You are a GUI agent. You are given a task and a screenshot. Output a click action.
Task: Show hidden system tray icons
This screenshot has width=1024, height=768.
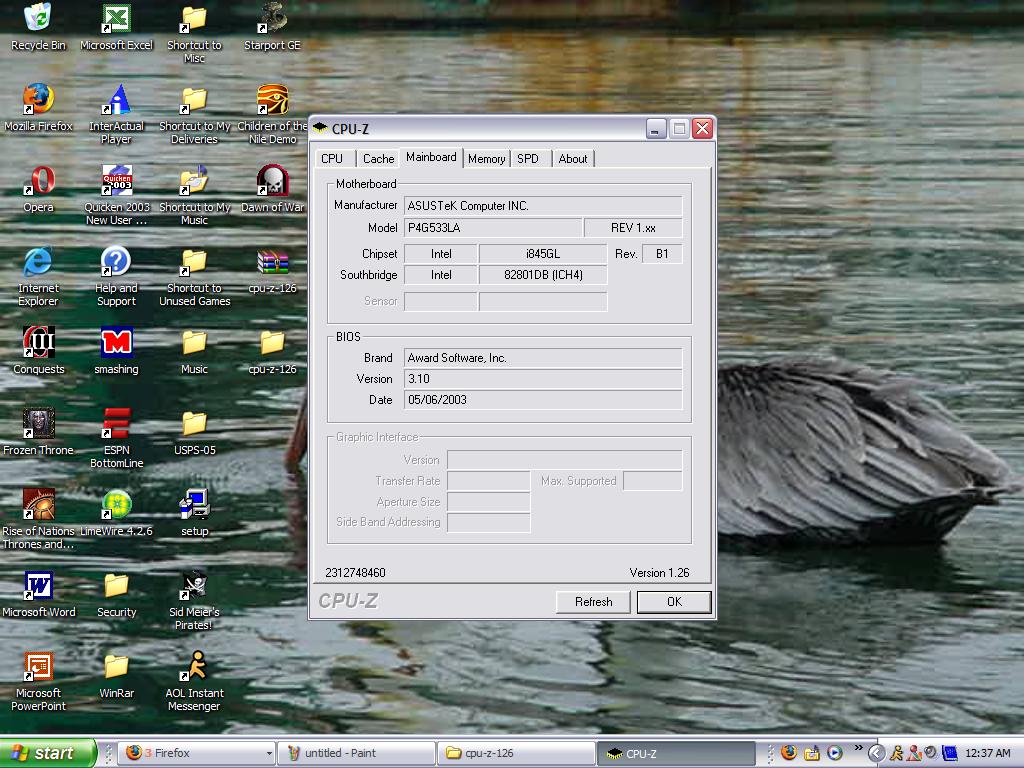876,753
